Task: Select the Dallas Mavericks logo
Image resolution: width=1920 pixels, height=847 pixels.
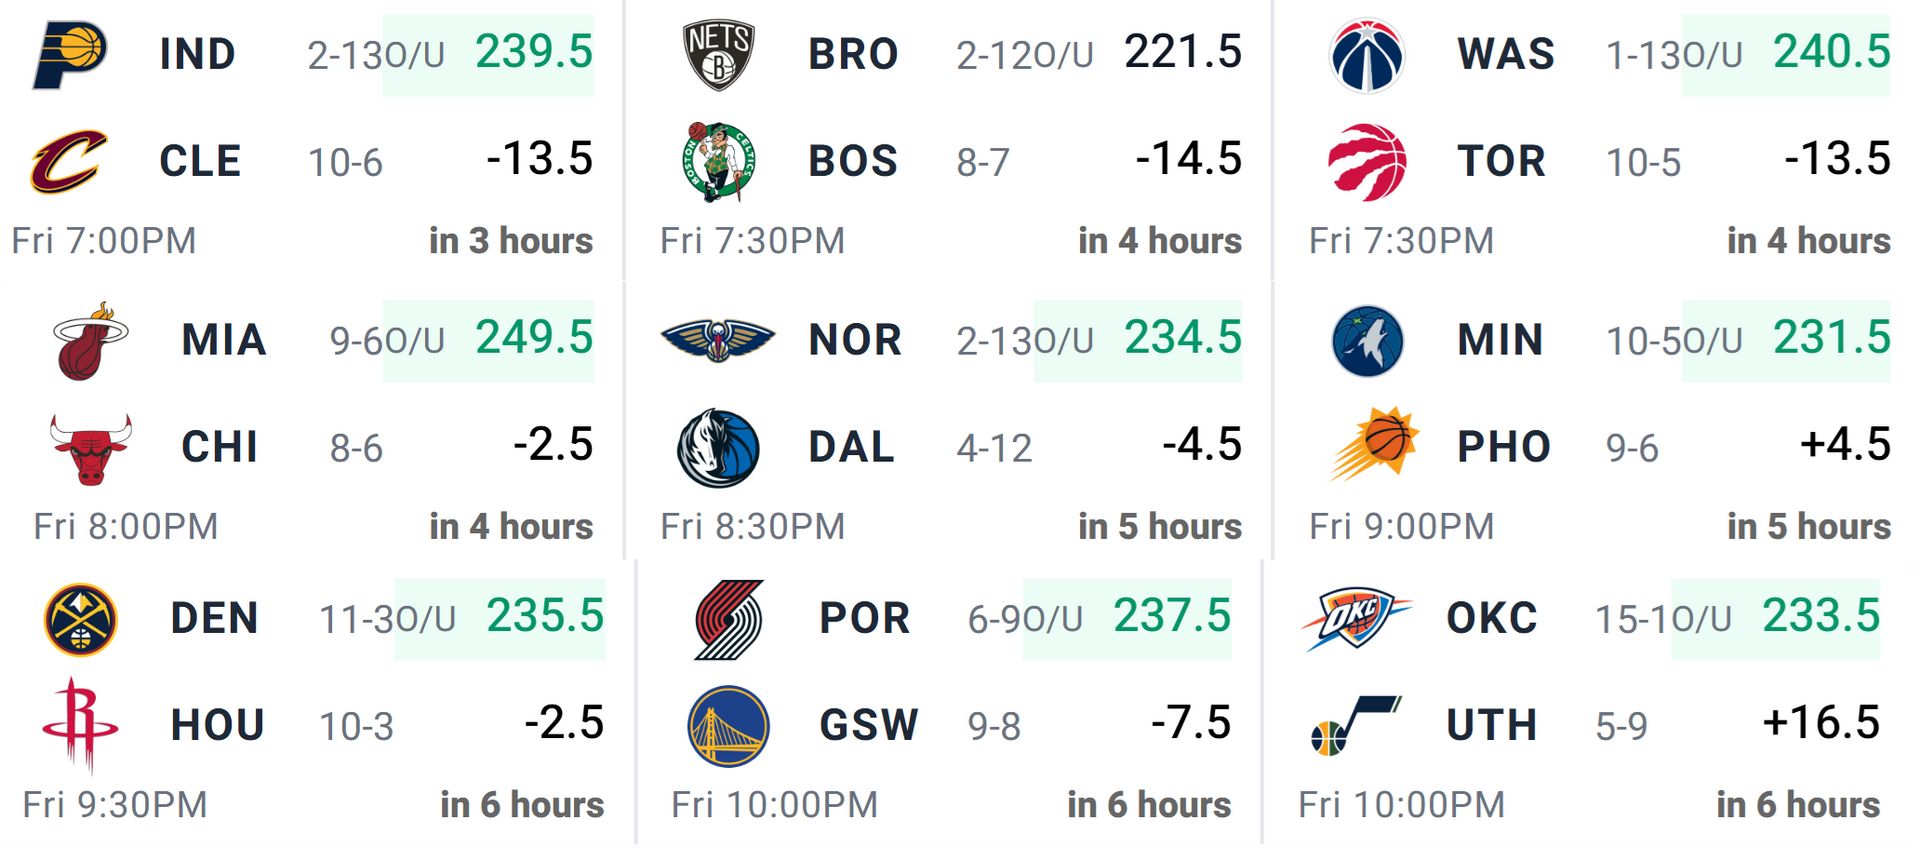Action: pyautogui.click(x=718, y=447)
